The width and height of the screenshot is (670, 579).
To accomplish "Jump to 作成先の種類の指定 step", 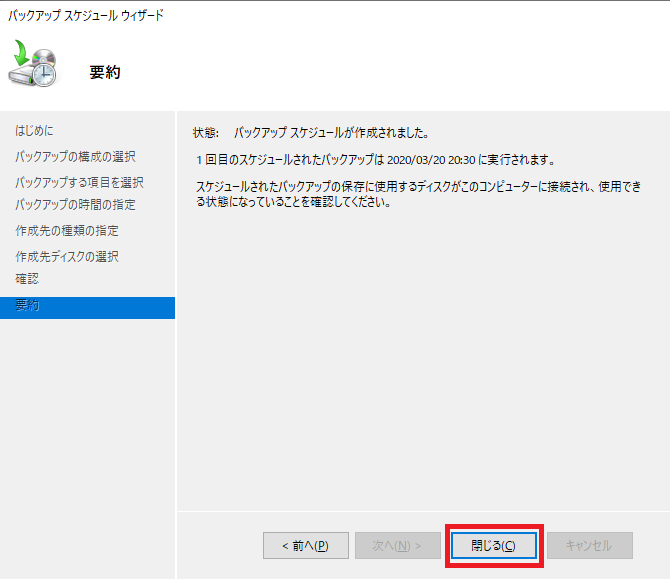I will (x=68, y=231).
